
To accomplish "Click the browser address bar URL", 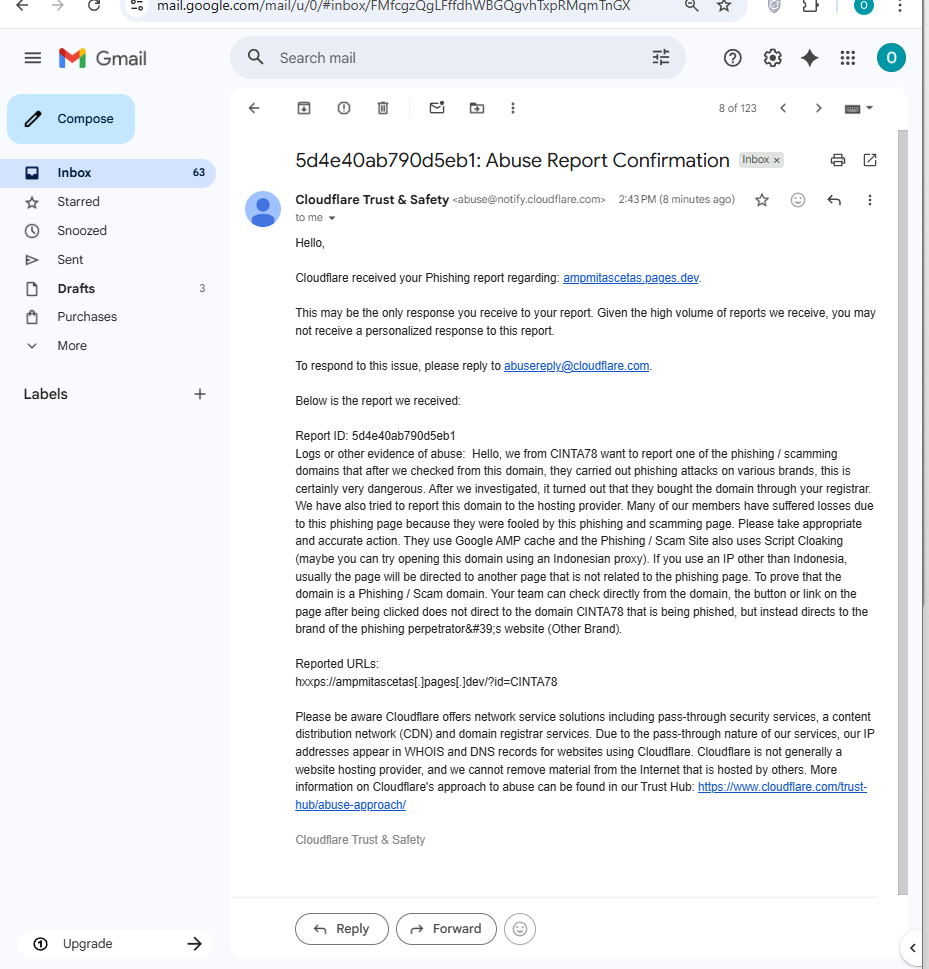I will [x=393, y=6].
